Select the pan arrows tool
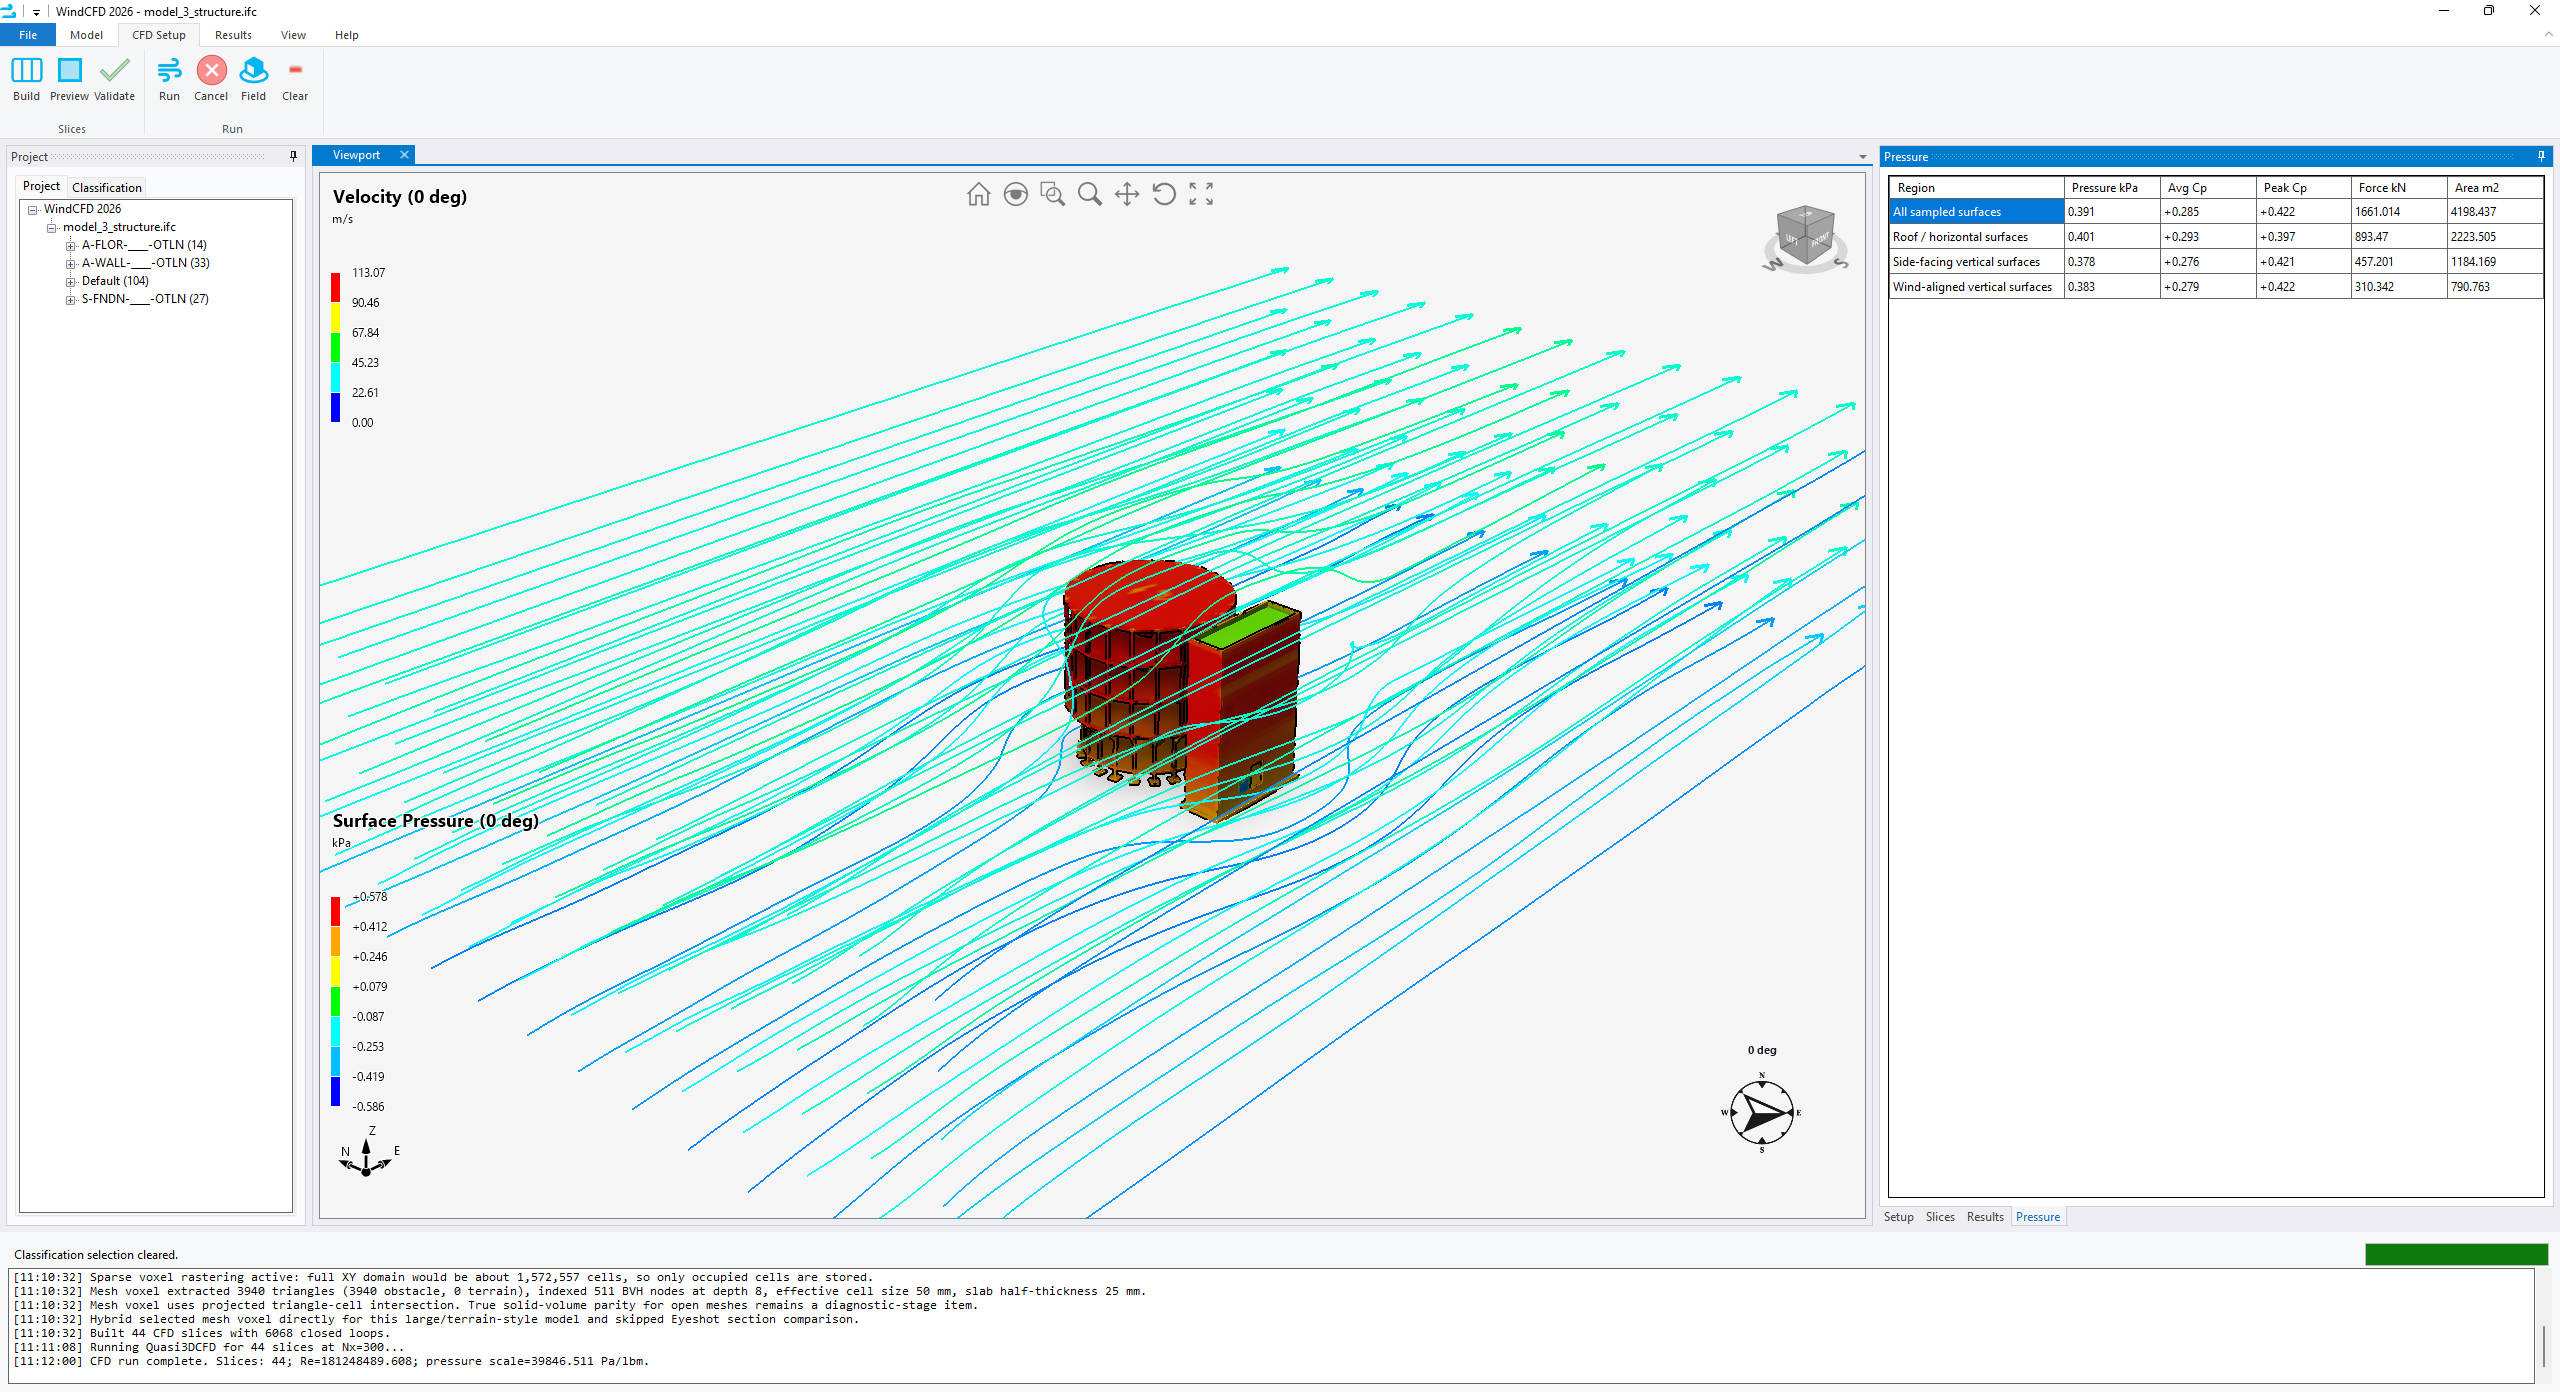This screenshot has width=2560, height=1392. pyautogui.click(x=1127, y=194)
